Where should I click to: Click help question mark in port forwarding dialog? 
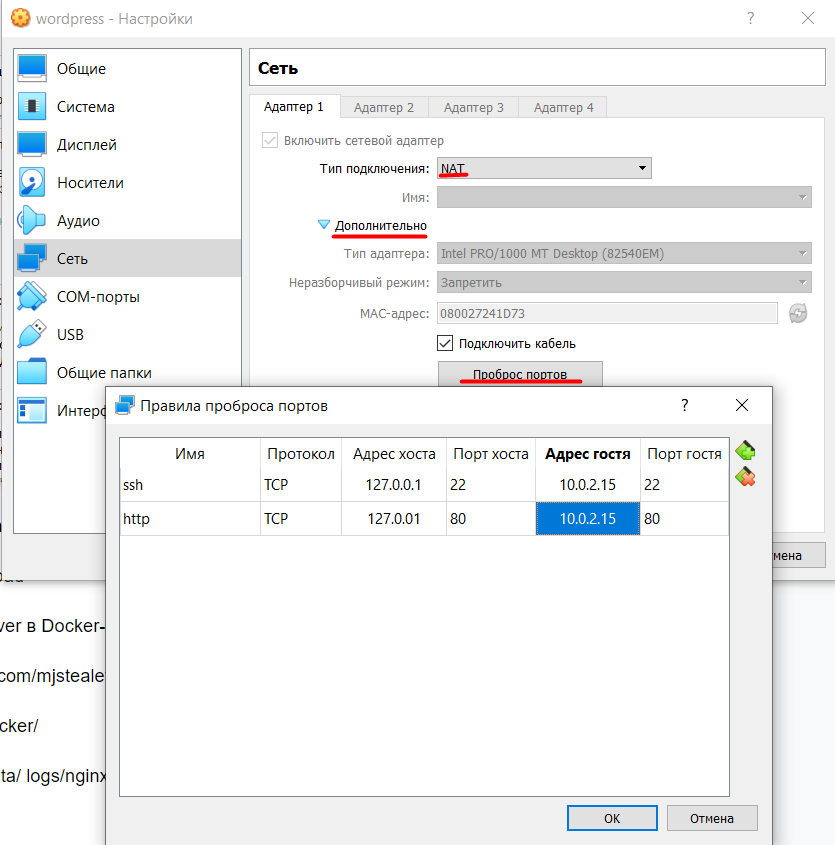point(685,405)
